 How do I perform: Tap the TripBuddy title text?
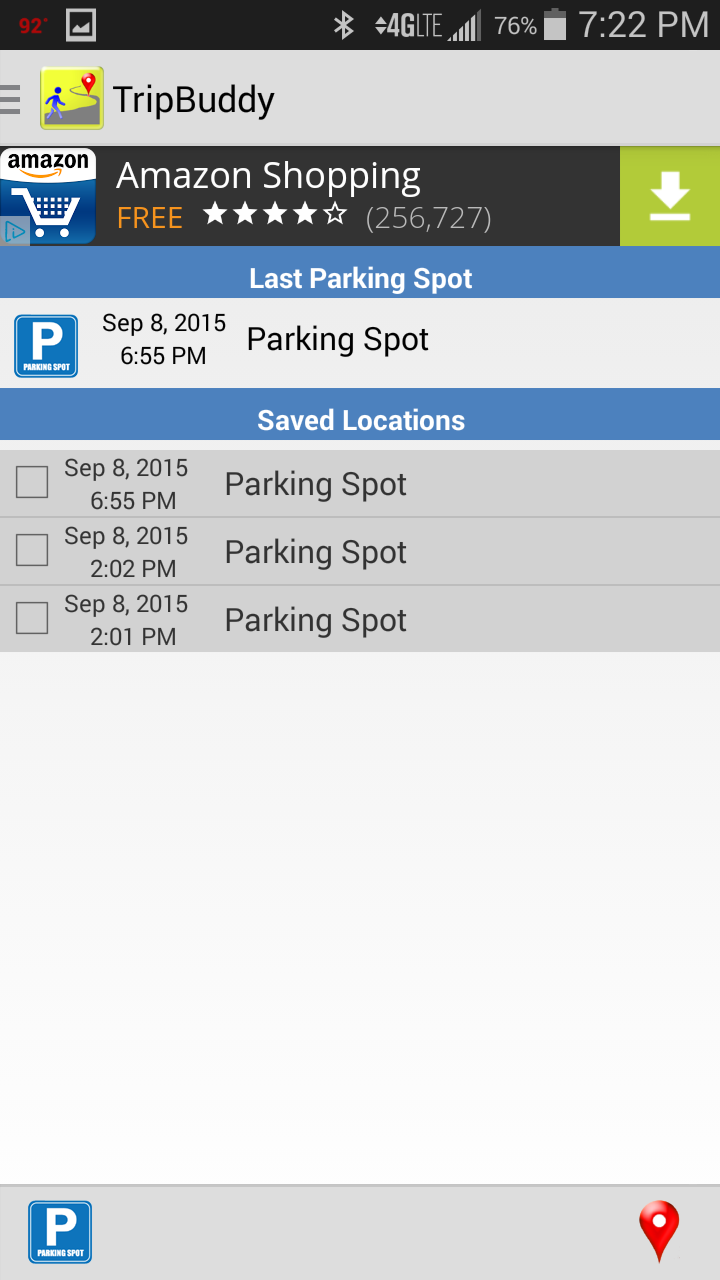(194, 99)
